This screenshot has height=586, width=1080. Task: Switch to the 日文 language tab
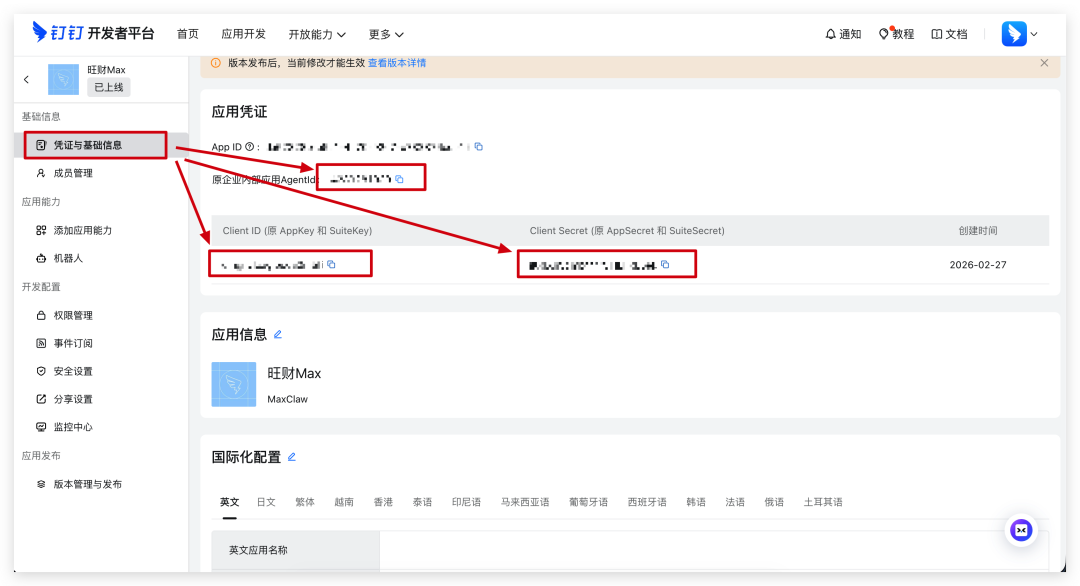[x=266, y=502]
